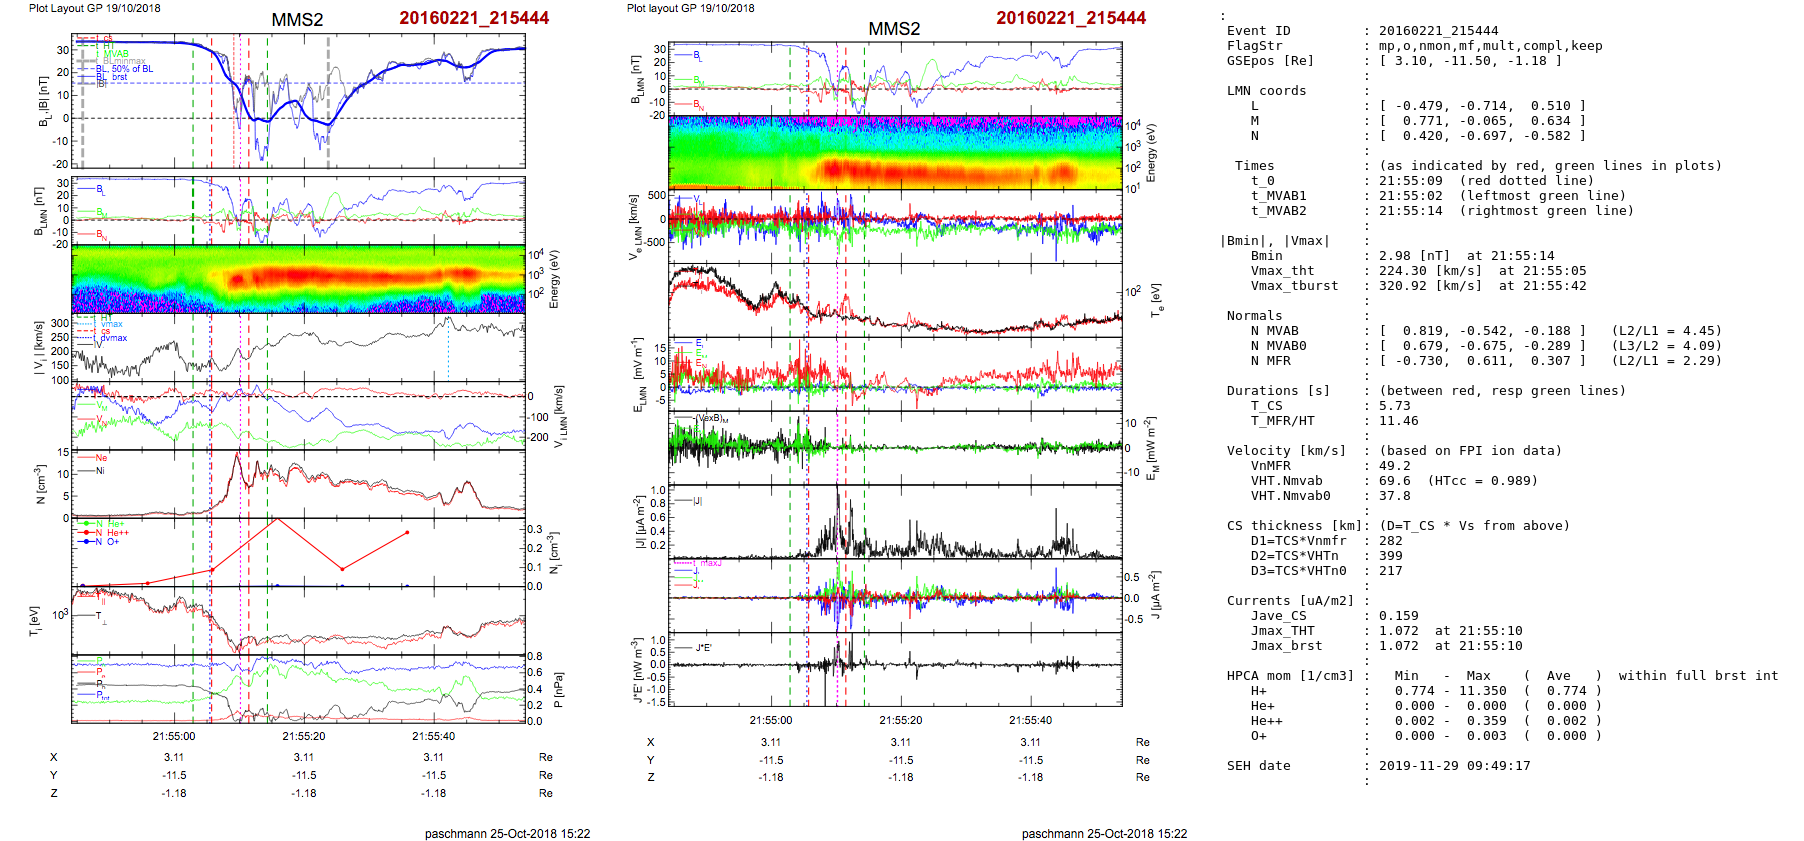
Task: Select the N vector "[ 0.420, -0.697, -0.582 ]"
Action: click(x=1483, y=136)
